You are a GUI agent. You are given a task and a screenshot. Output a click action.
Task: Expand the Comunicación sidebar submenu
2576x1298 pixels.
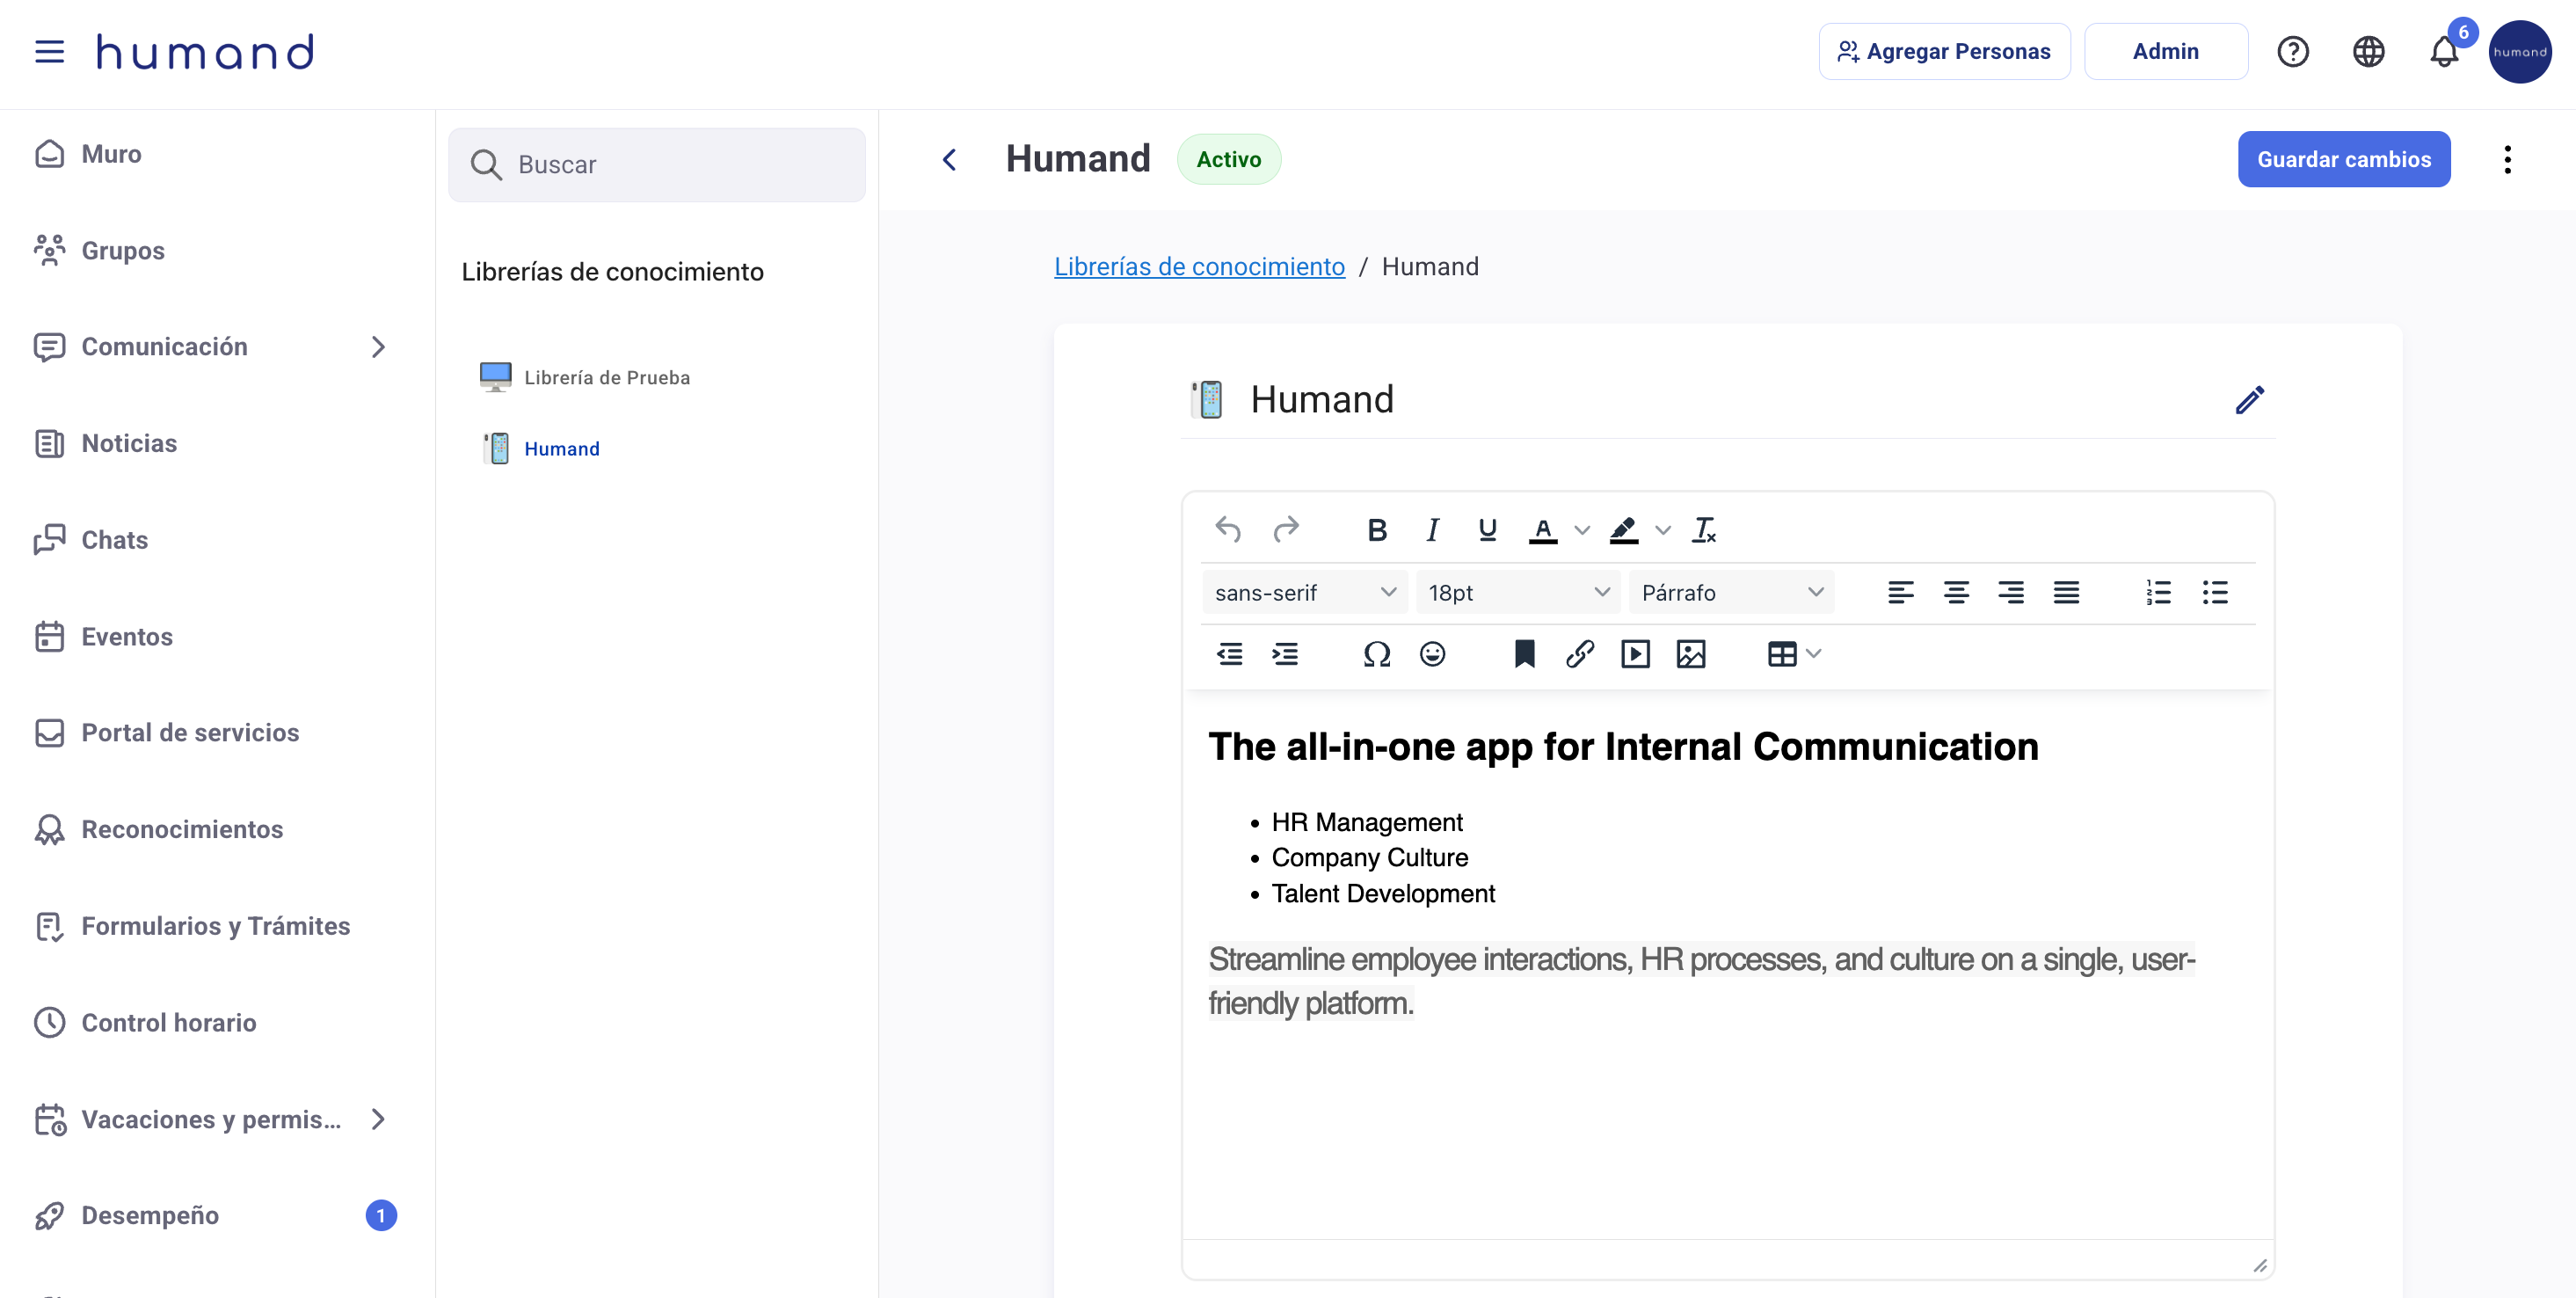point(378,347)
